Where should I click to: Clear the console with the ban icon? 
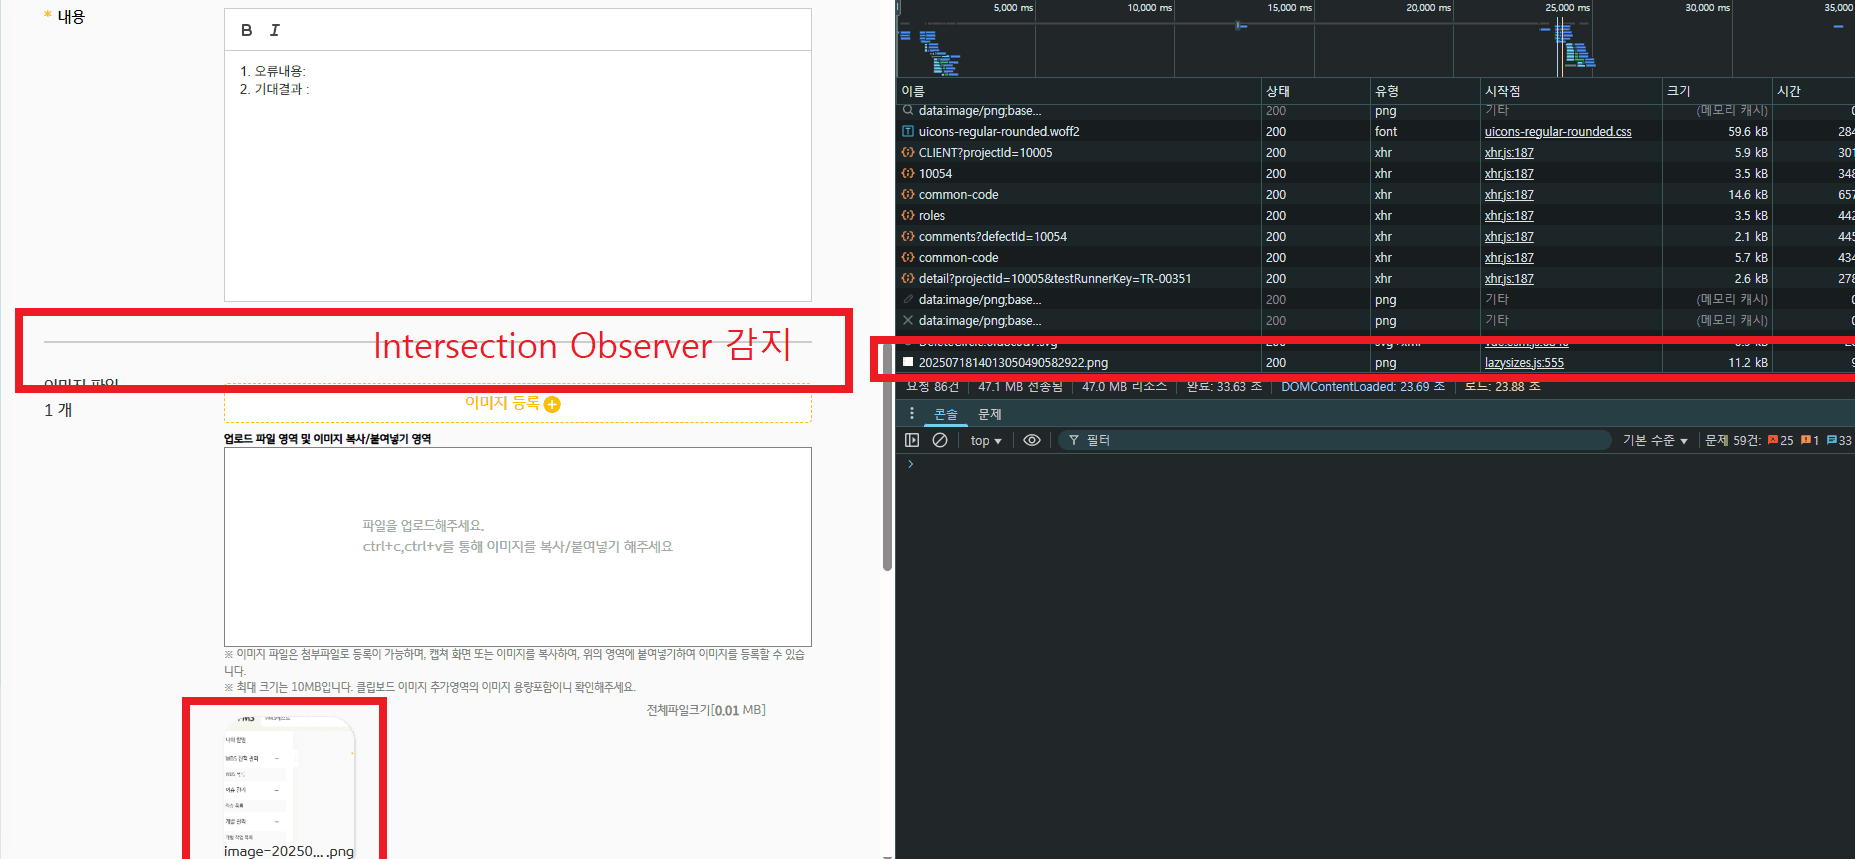point(940,440)
